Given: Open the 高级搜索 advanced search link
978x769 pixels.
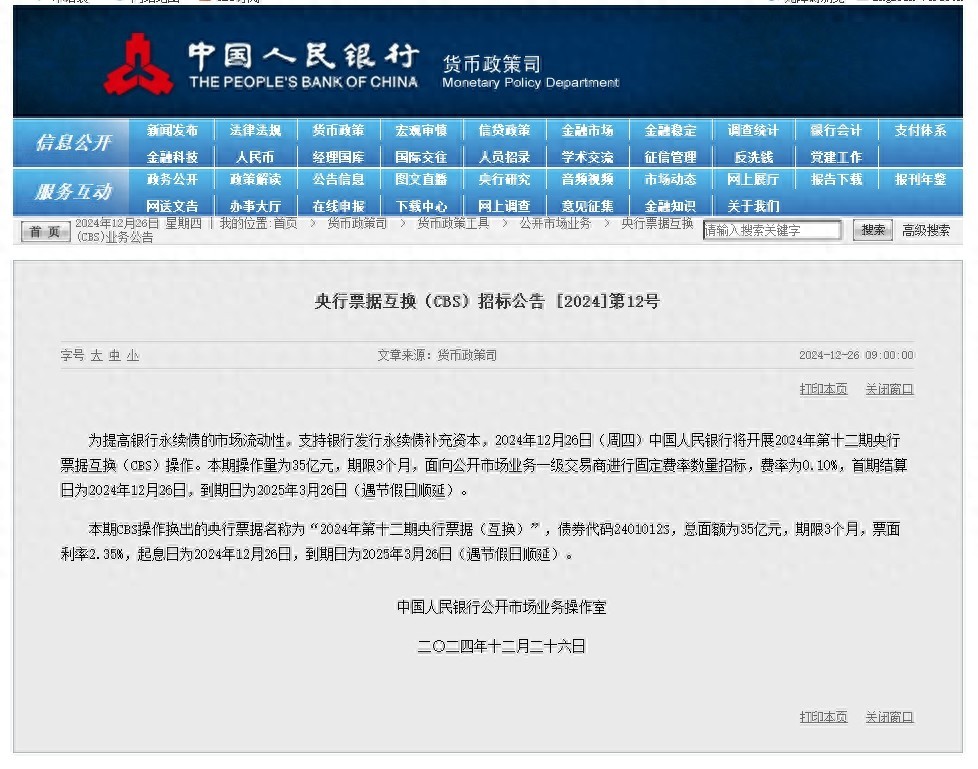Looking at the screenshot, I should coord(926,230).
